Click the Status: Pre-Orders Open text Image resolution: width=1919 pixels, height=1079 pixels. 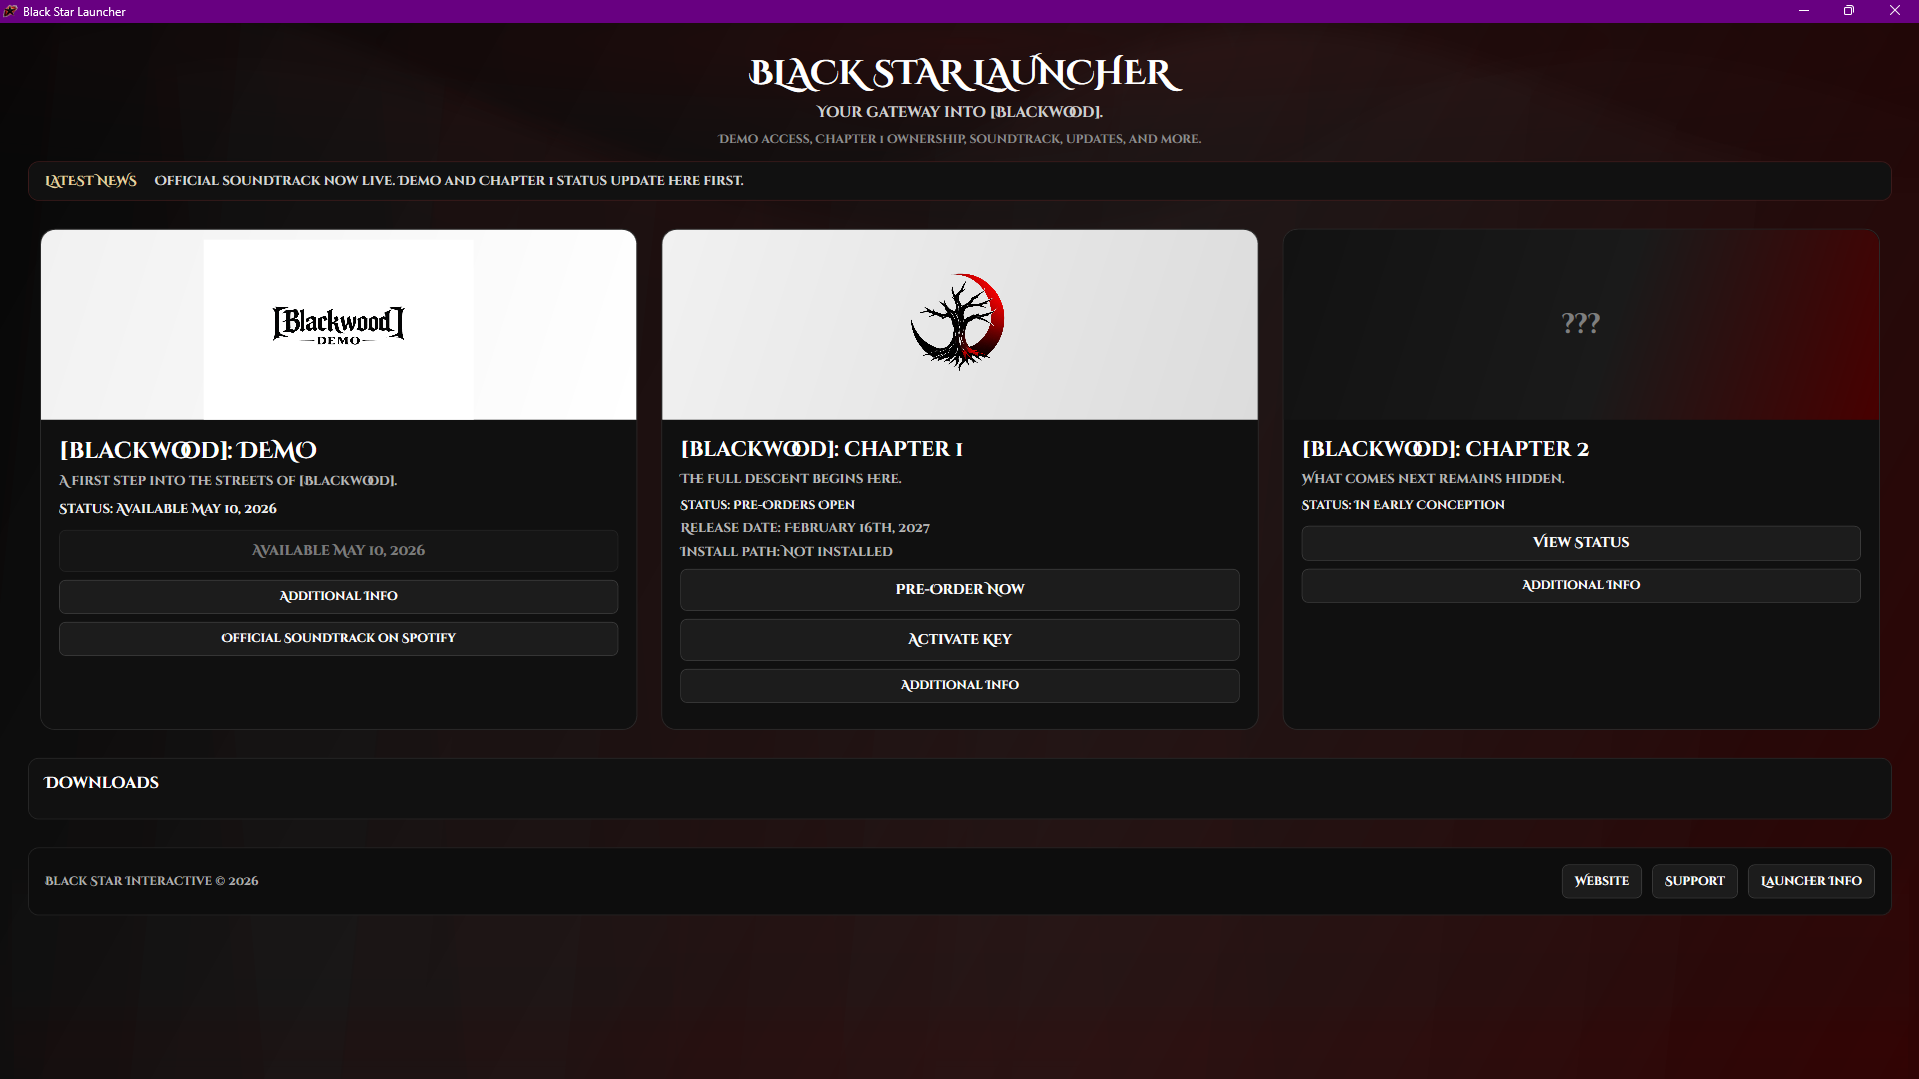click(767, 505)
